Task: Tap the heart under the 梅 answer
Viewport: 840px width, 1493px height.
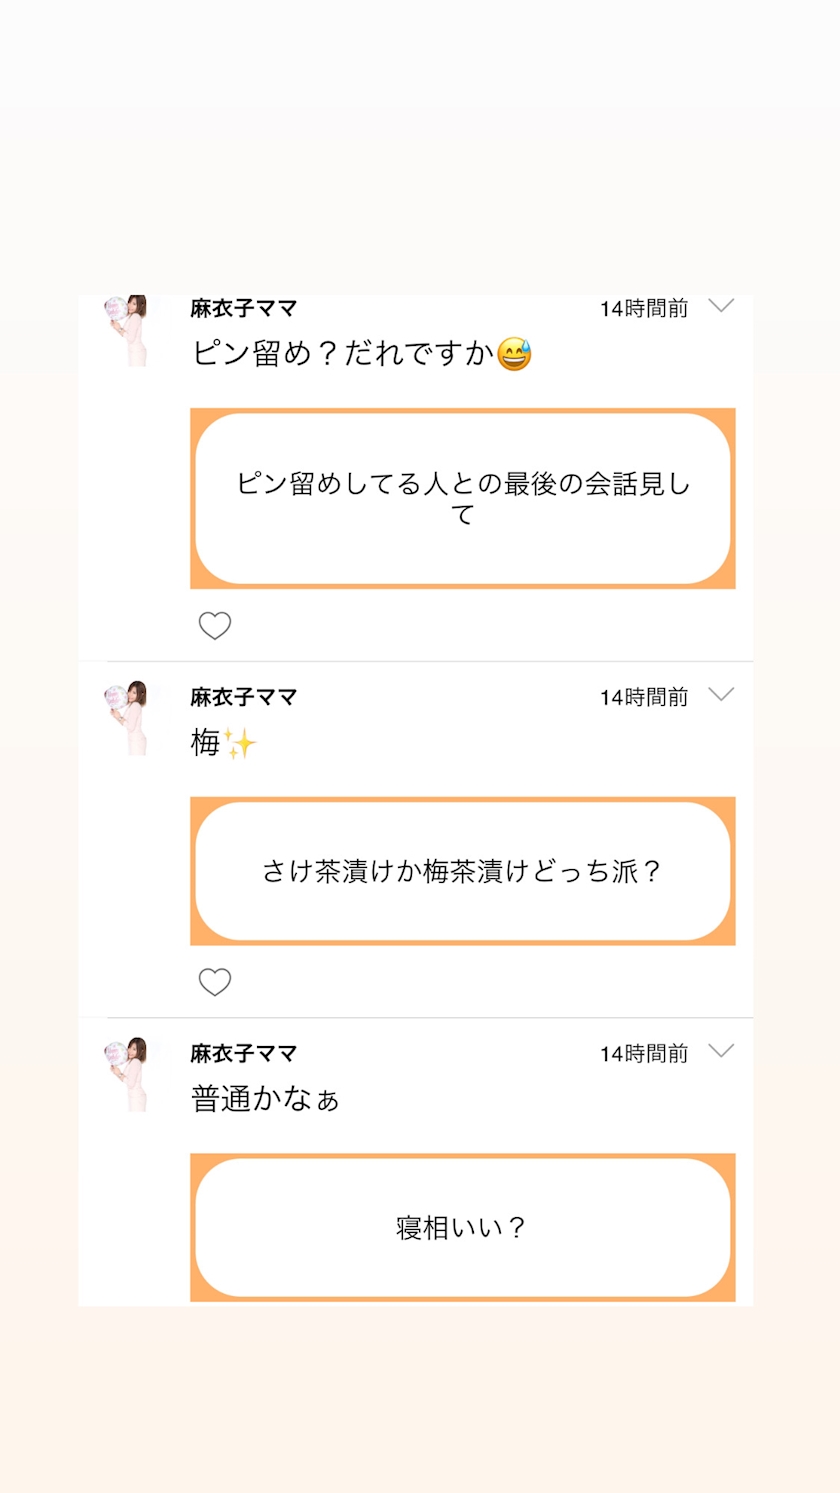Action: pos(215,983)
